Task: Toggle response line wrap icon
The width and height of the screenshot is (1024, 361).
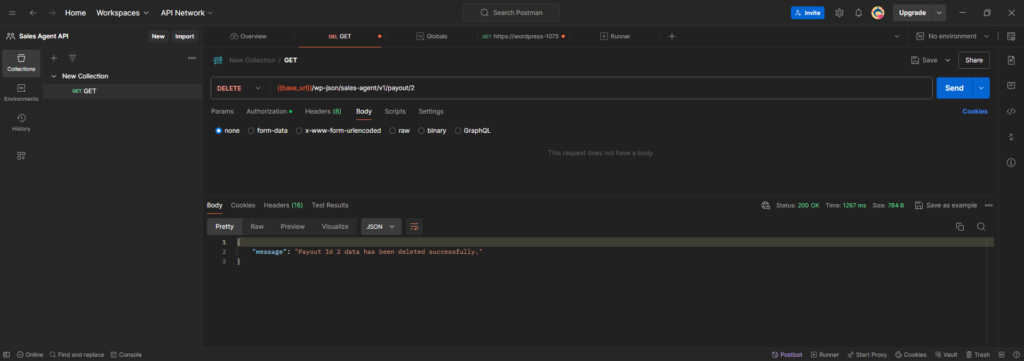Action: (414, 227)
